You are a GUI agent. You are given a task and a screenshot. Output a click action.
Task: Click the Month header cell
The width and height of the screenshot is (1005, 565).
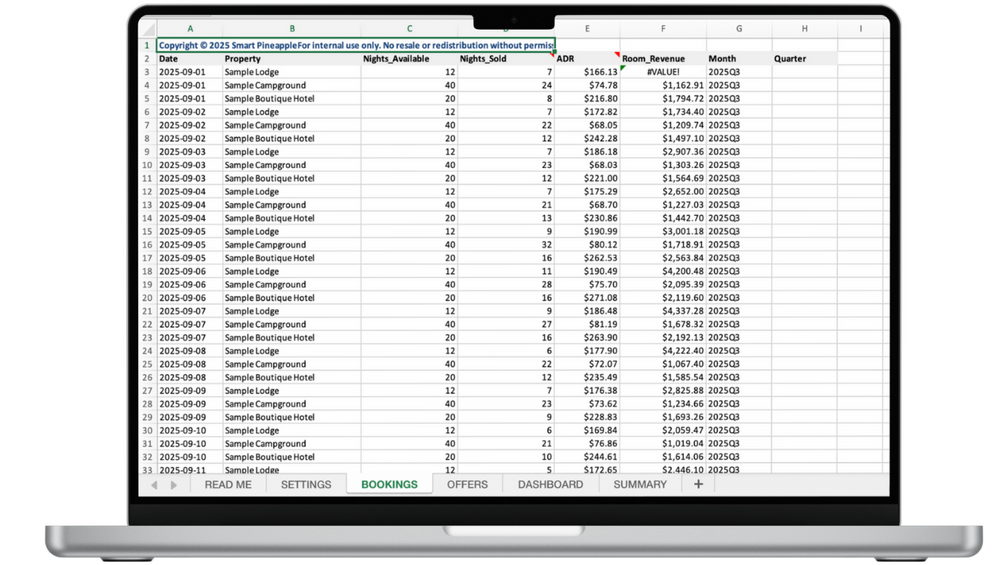(x=739, y=59)
